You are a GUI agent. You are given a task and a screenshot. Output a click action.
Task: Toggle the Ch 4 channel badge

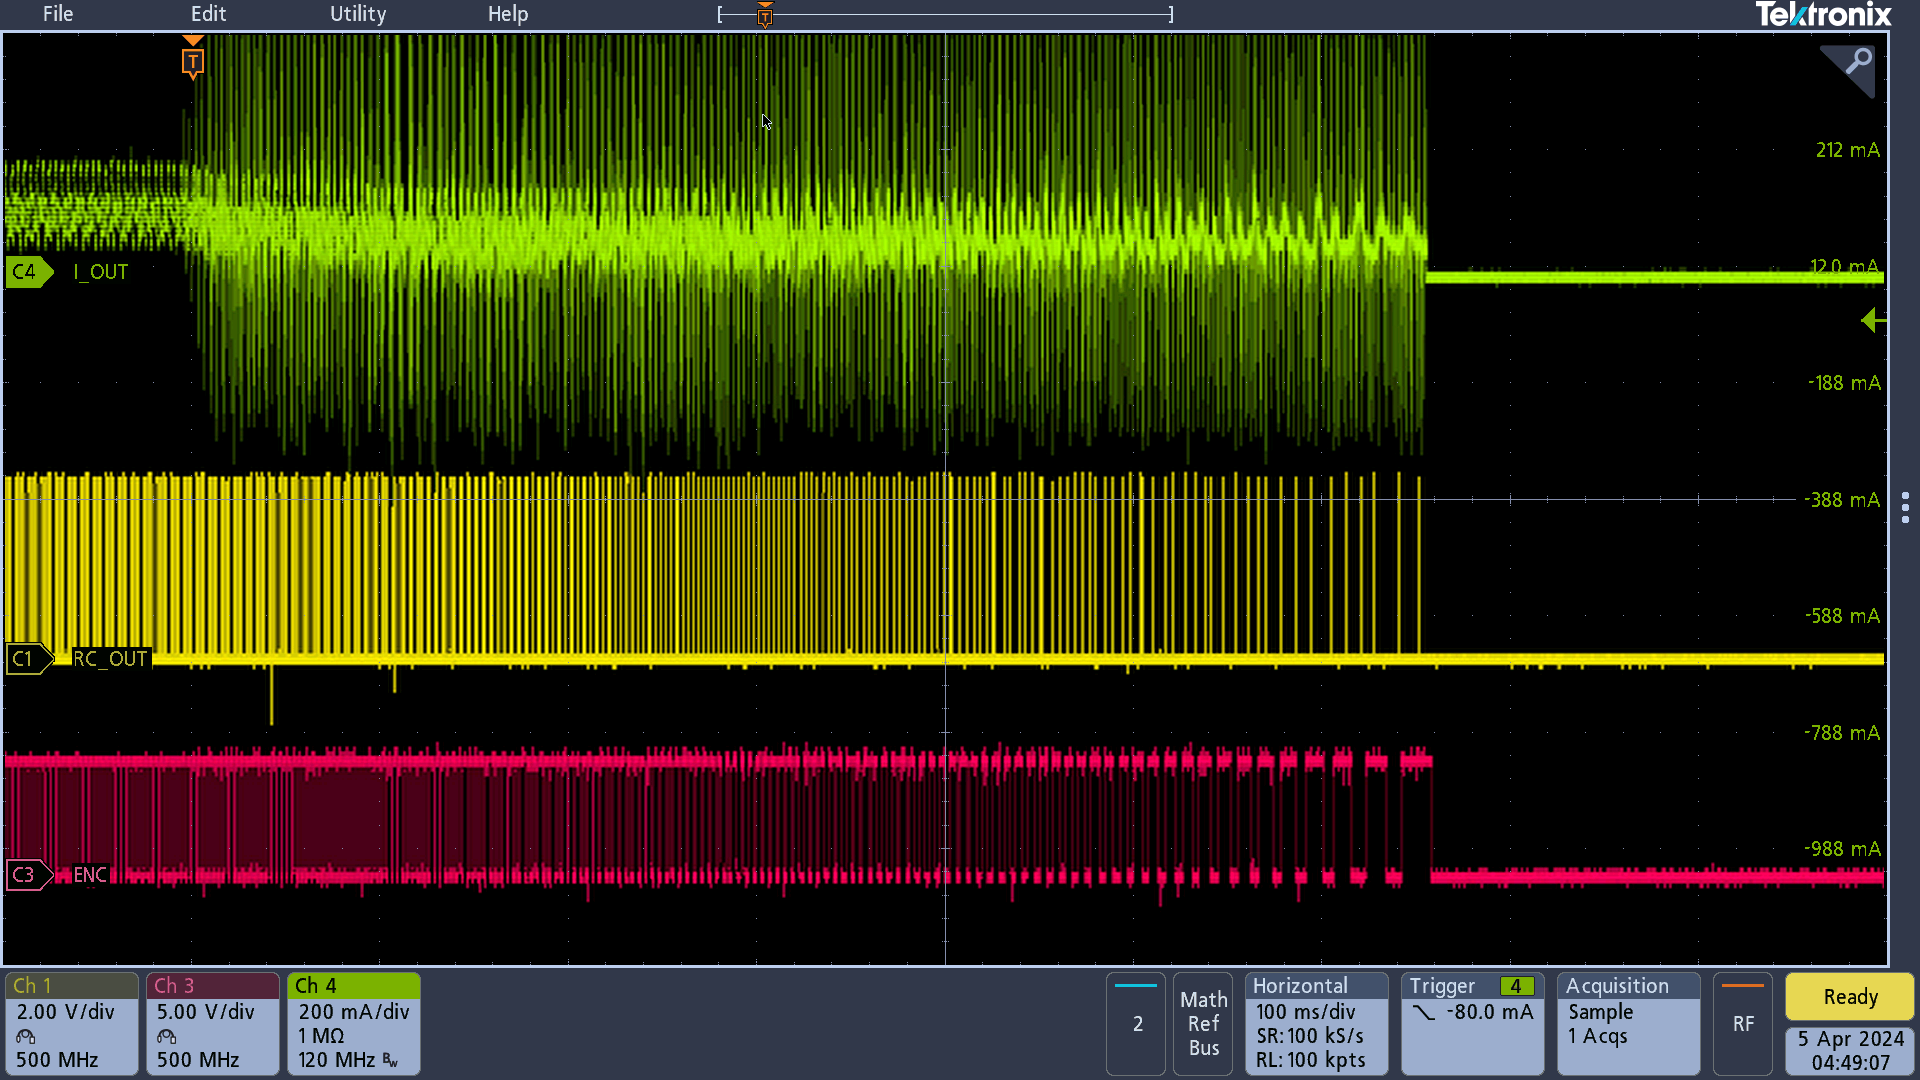[353, 1023]
